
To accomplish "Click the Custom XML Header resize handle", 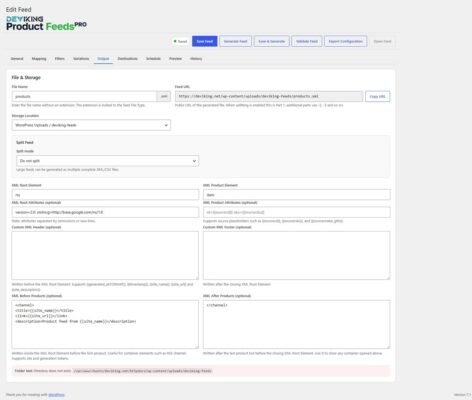I will (197, 278).
